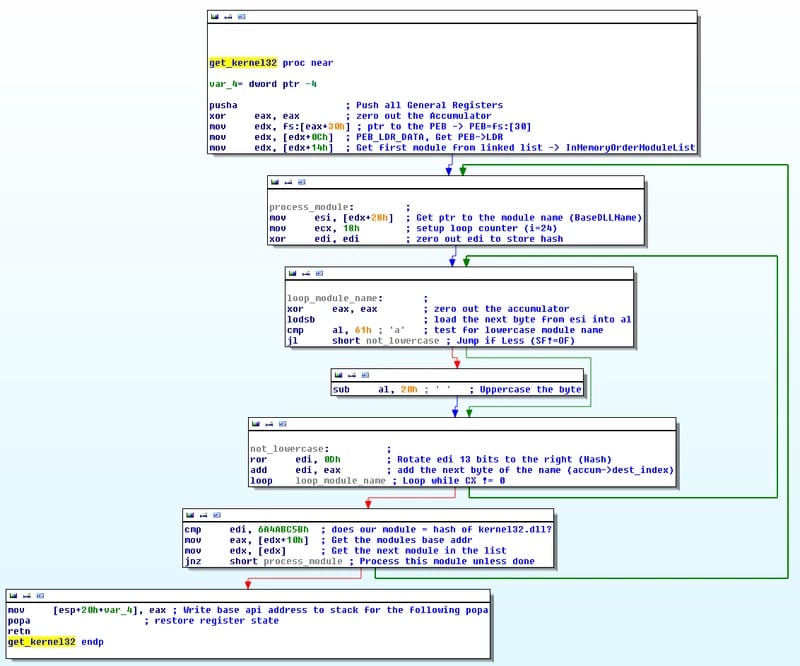Image resolution: width=800 pixels, height=666 pixels.
Task: Click rightmost title icon on process_module node
Action: (303, 182)
